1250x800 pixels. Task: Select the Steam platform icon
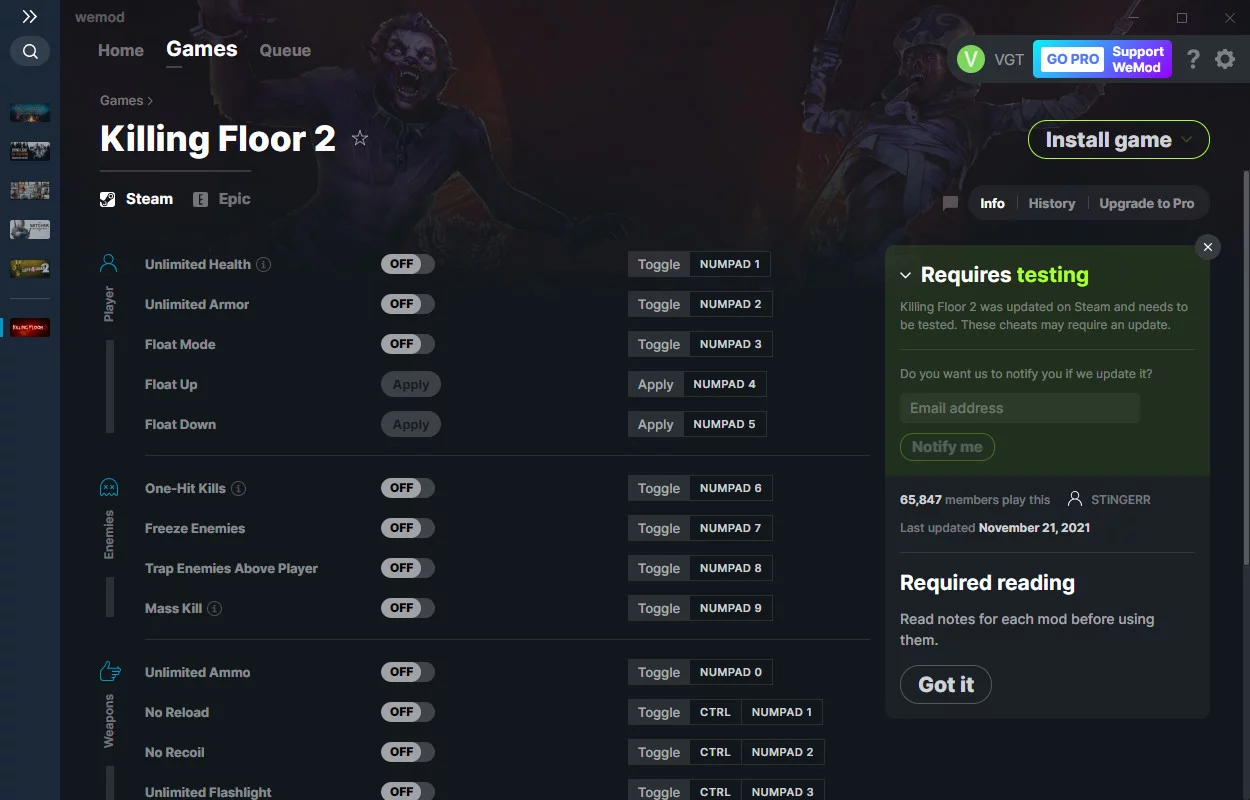click(x=108, y=199)
